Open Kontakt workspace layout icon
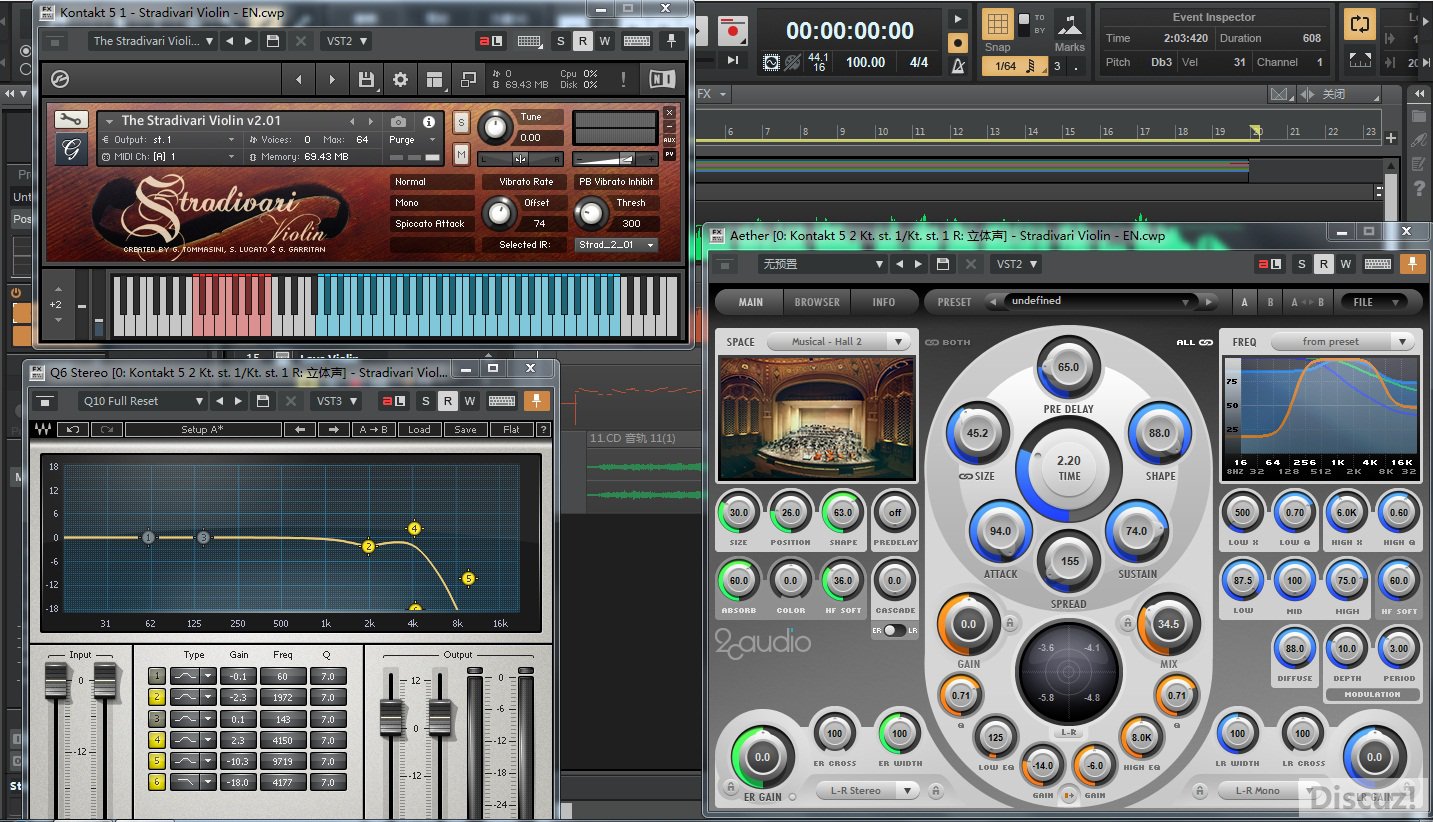This screenshot has height=822, width=1433. pyautogui.click(x=433, y=80)
